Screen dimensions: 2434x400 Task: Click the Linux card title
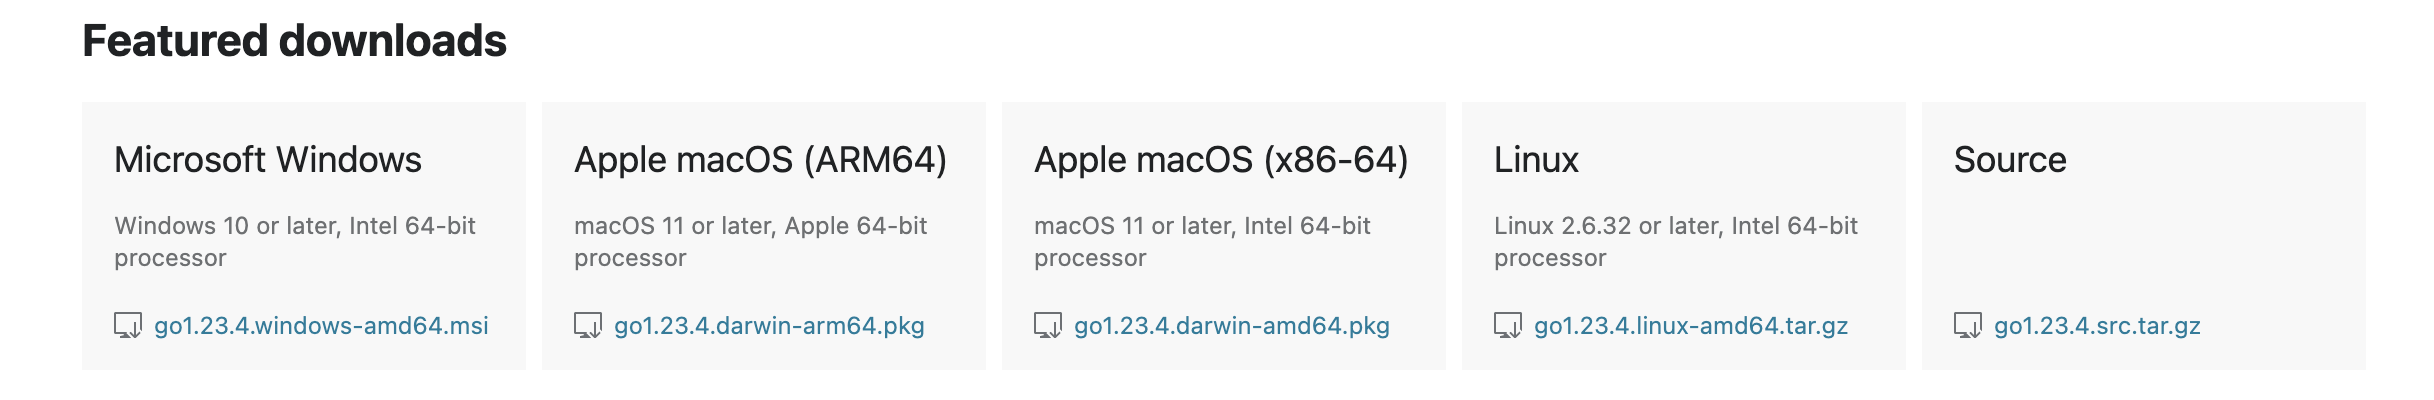[x=1536, y=160]
